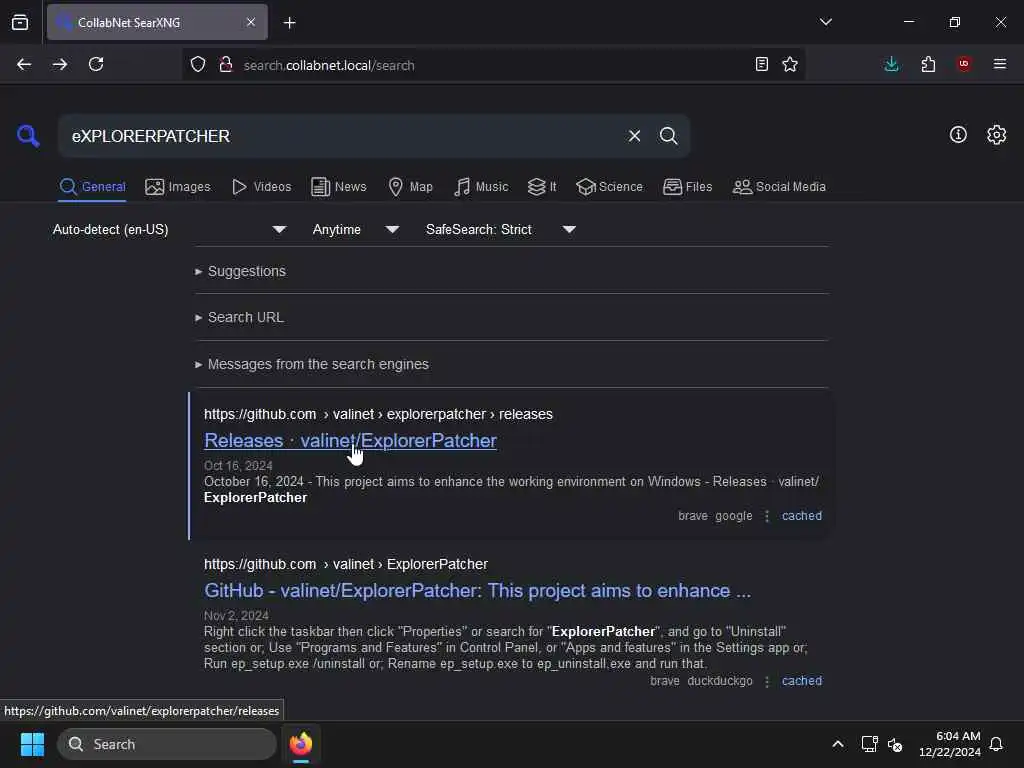Click the muted volume tray icon
1024x768 pixels.
point(895,744)
